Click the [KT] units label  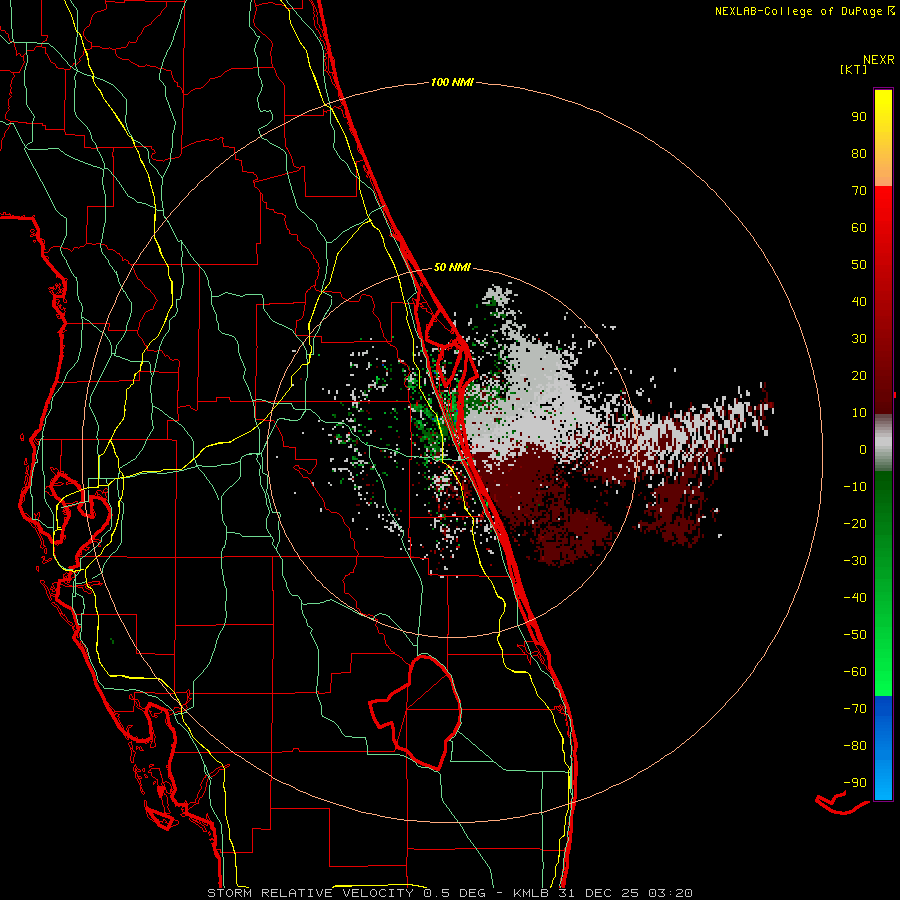tap(853, 69)
